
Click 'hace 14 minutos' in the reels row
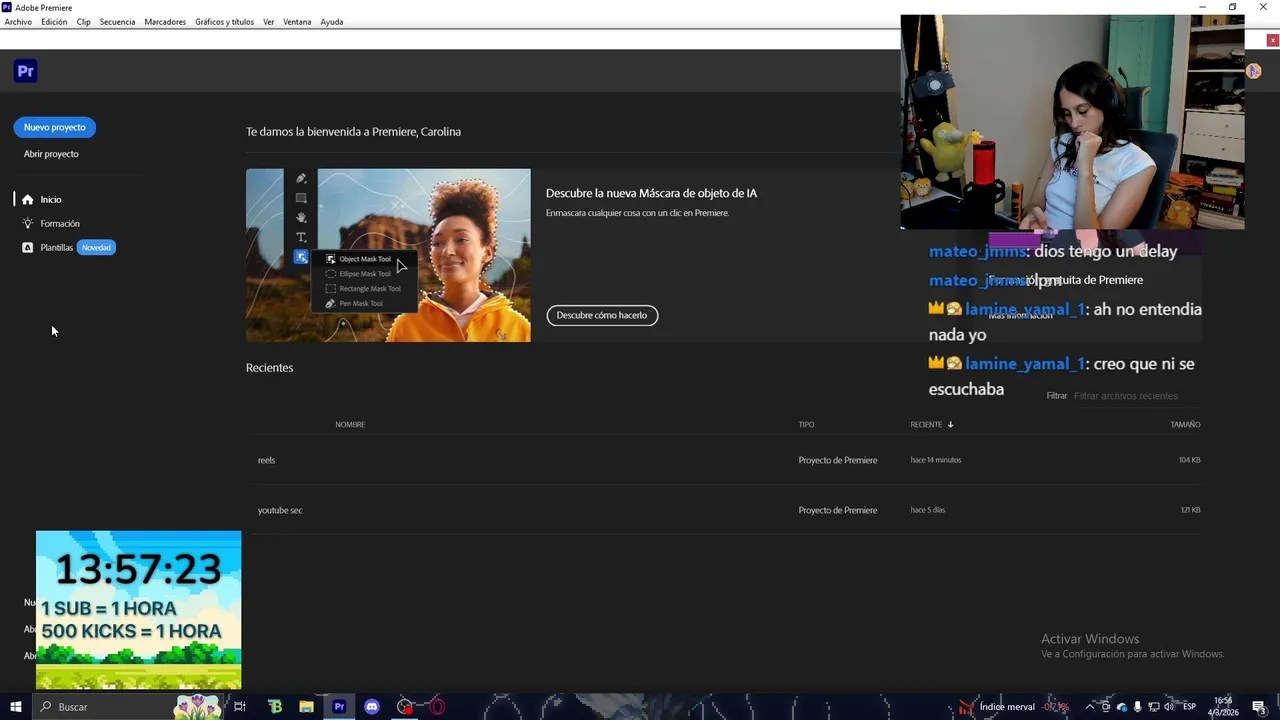pyautogui.click(x=936, y=460)
